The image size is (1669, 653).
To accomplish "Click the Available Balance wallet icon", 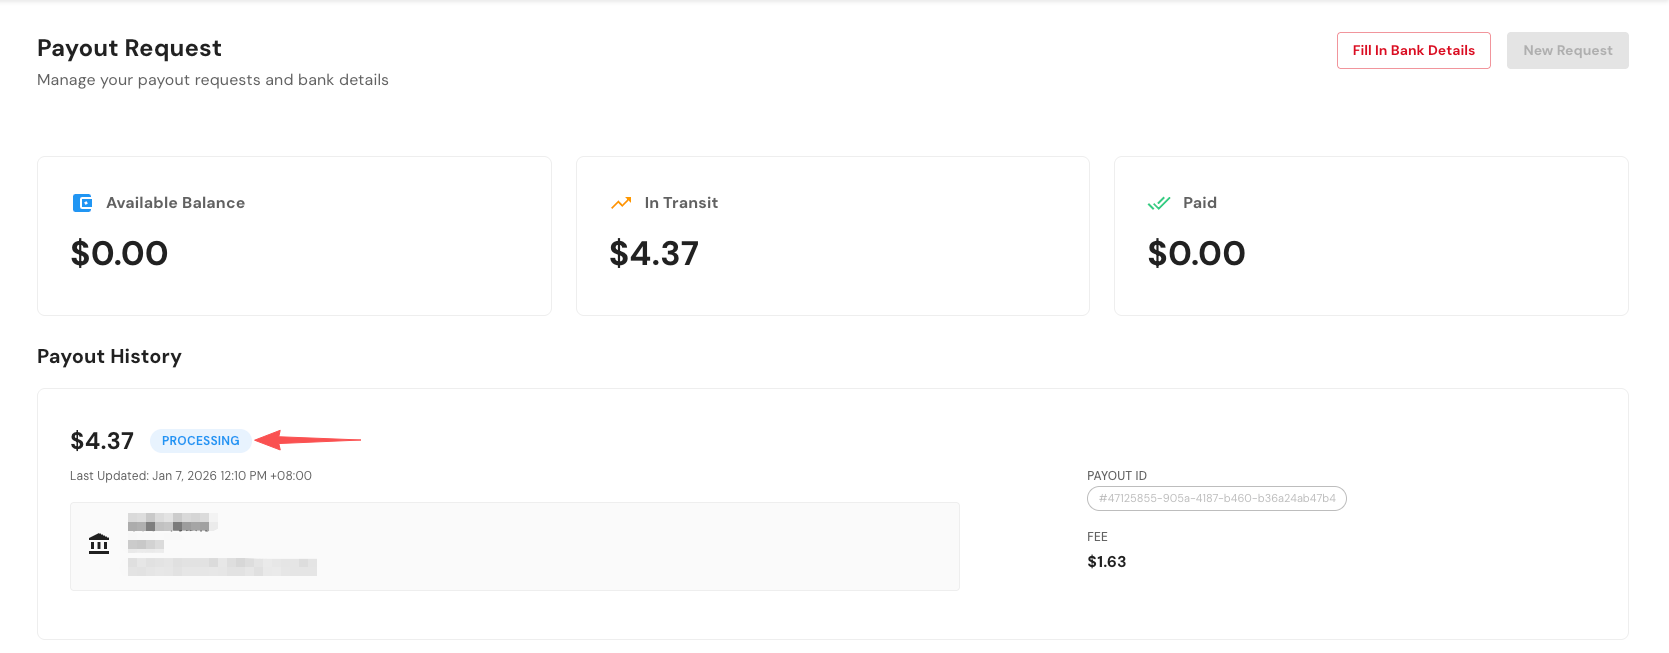I will click(82, 203).
